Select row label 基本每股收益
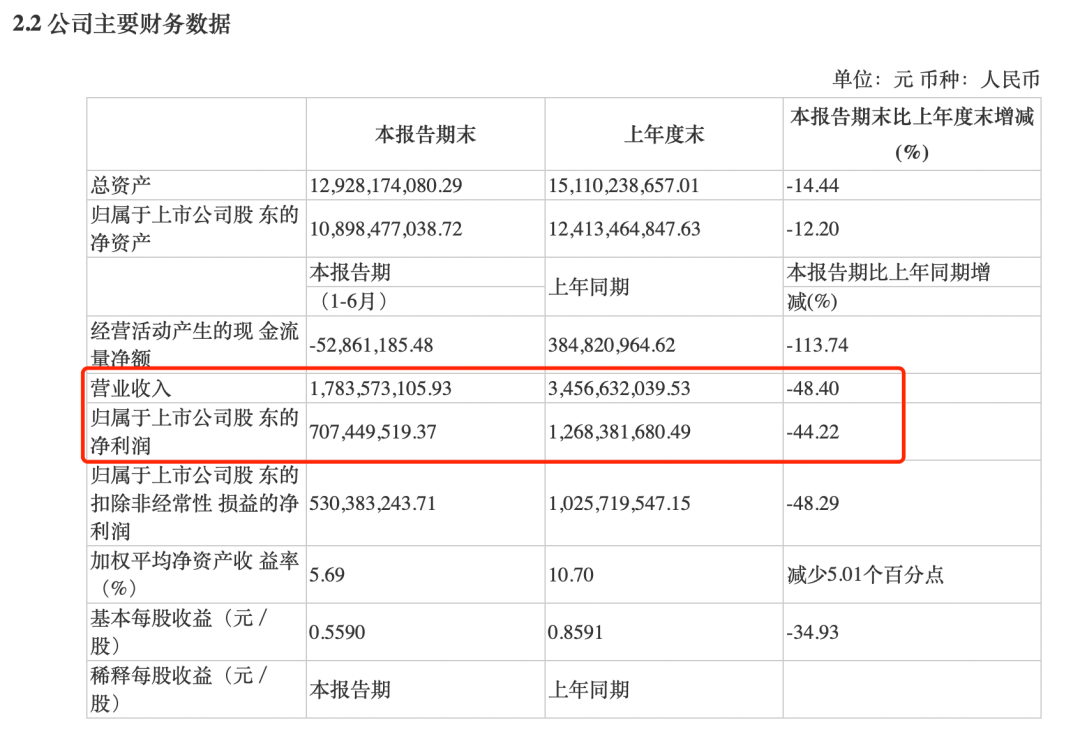The height and width of the screenshot is (734, 1080). coord(179,632)
